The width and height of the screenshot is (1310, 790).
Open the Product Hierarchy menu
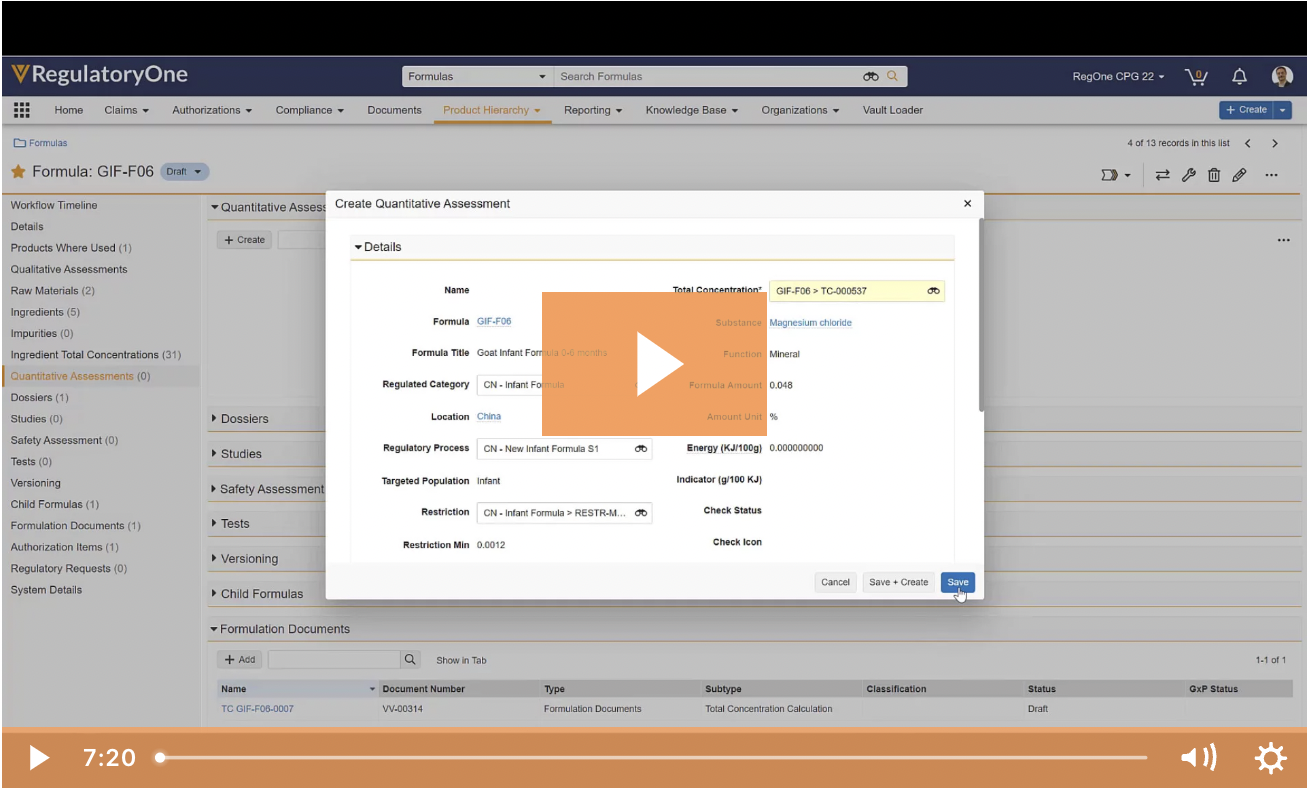point(491,110)
